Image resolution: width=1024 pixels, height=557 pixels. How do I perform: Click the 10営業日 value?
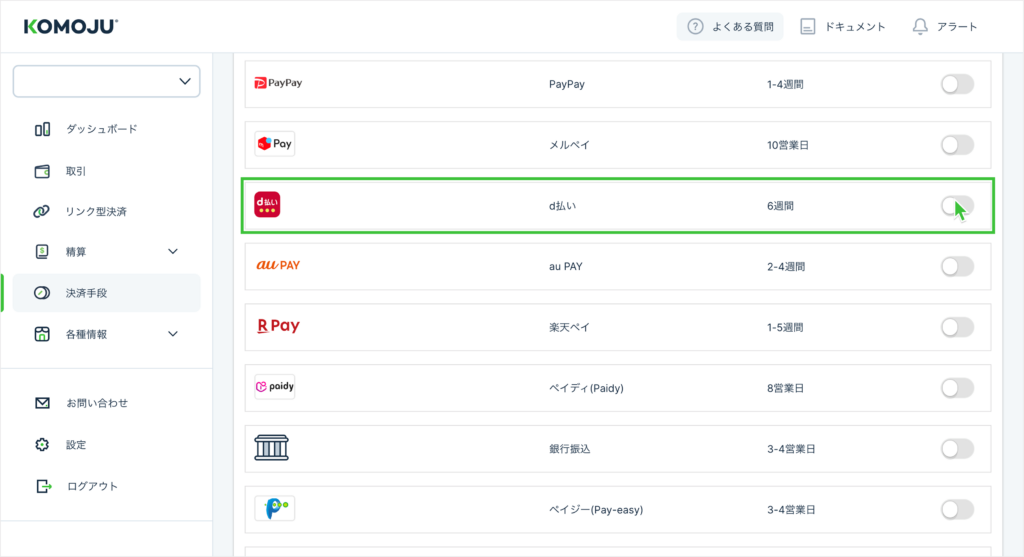click(x=788, y=145)
